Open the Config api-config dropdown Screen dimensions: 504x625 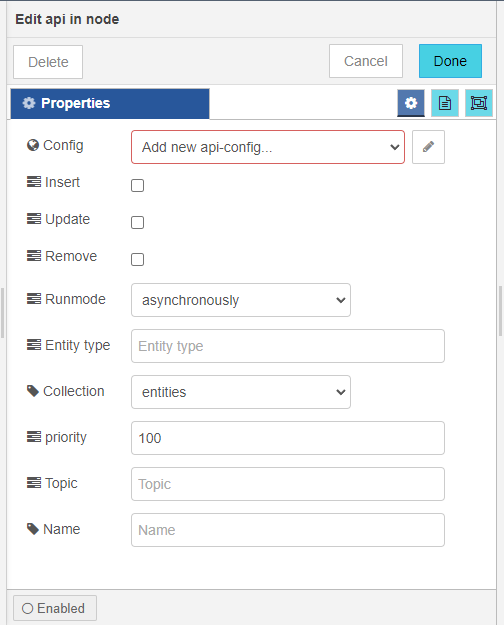tap(268, 147)
